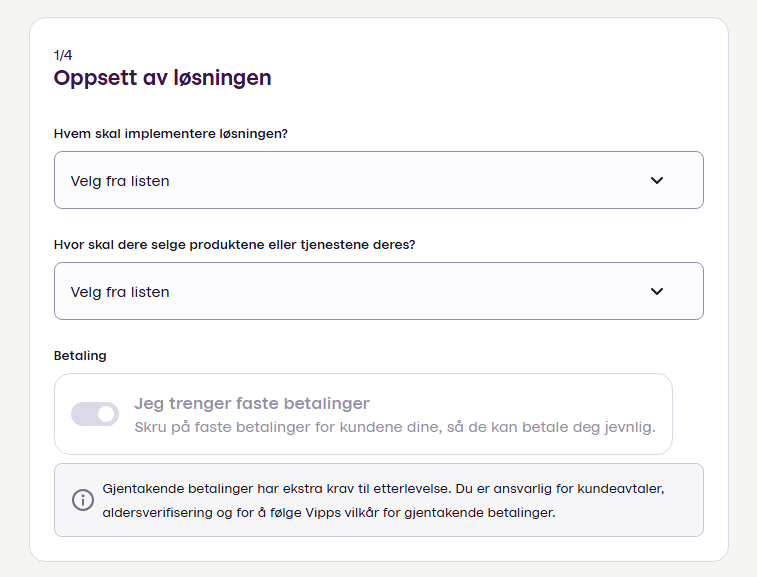Image resolution: width=757 pixels, height=577 pixels.
Task: Click 'kundeavtaler' in the compliance notice
Action: click(x=640, y=490)
